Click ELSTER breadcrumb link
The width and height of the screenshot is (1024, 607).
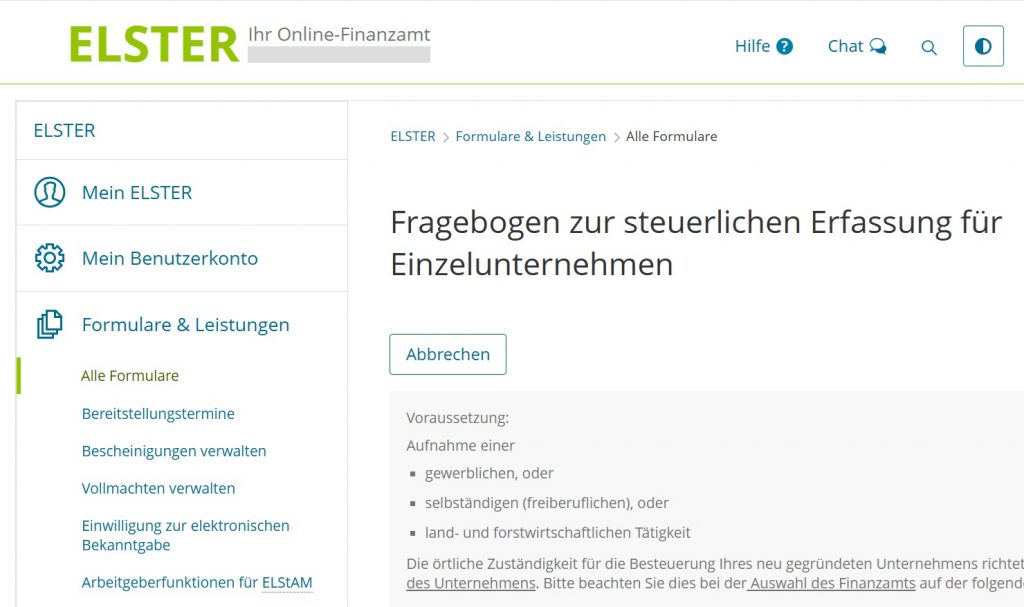coord(412,136)
